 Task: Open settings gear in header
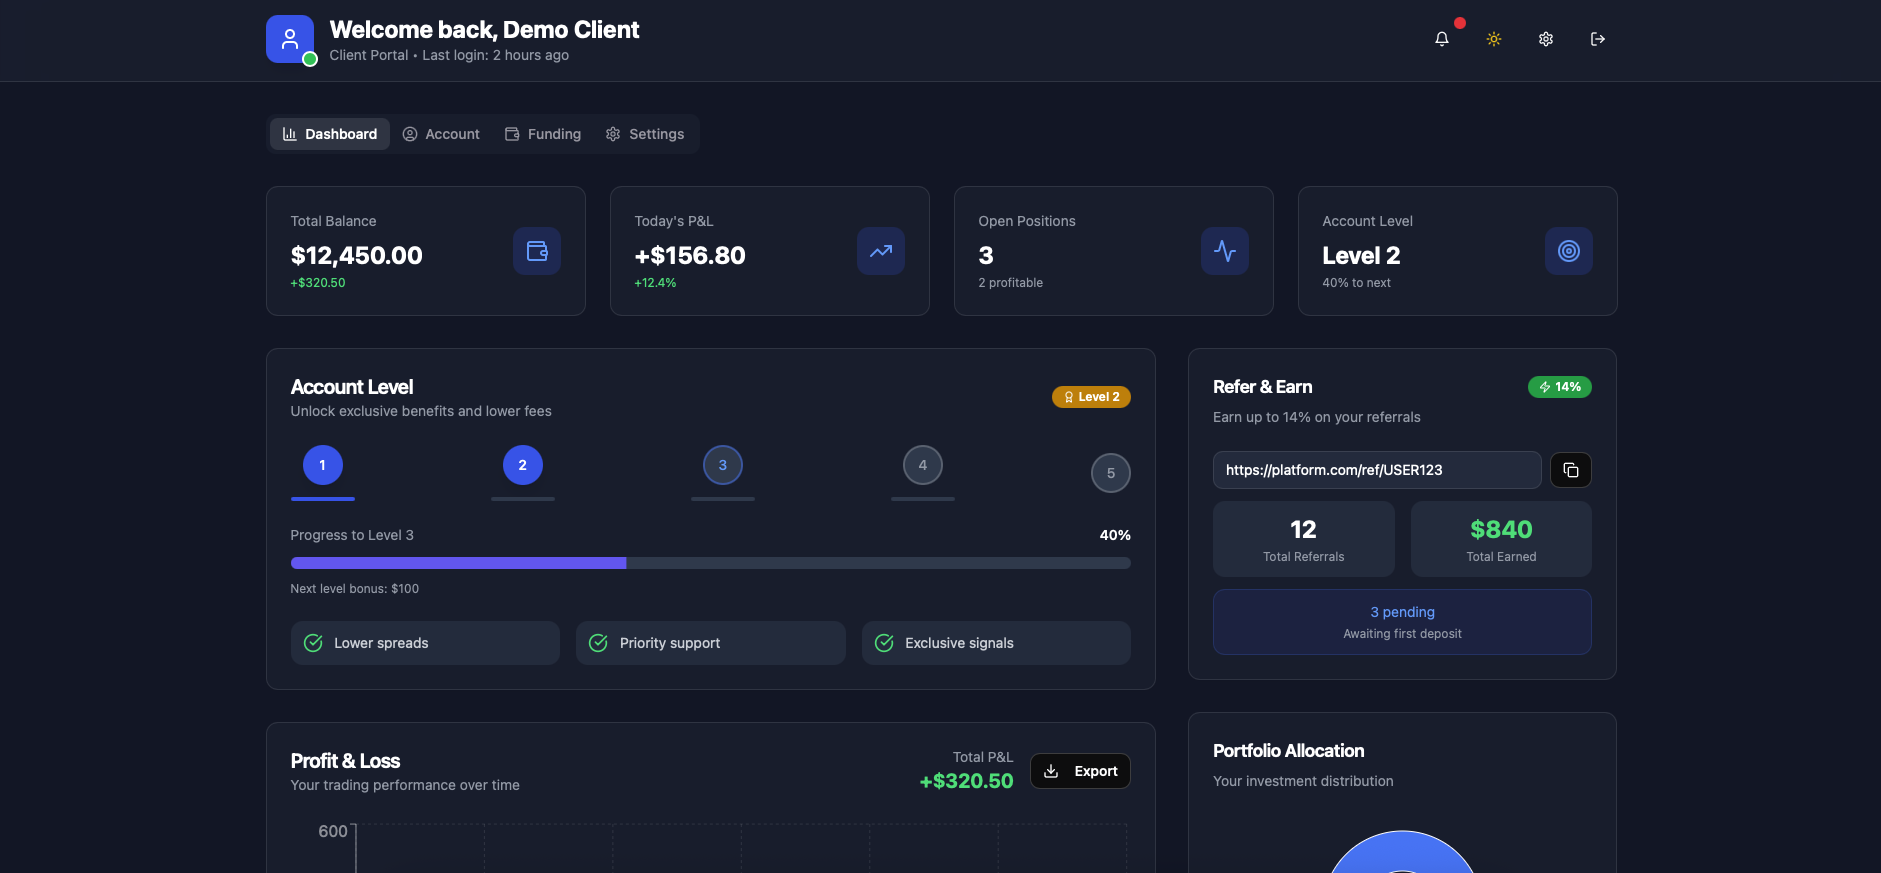pyautogui.click(x=1545, y=39)
